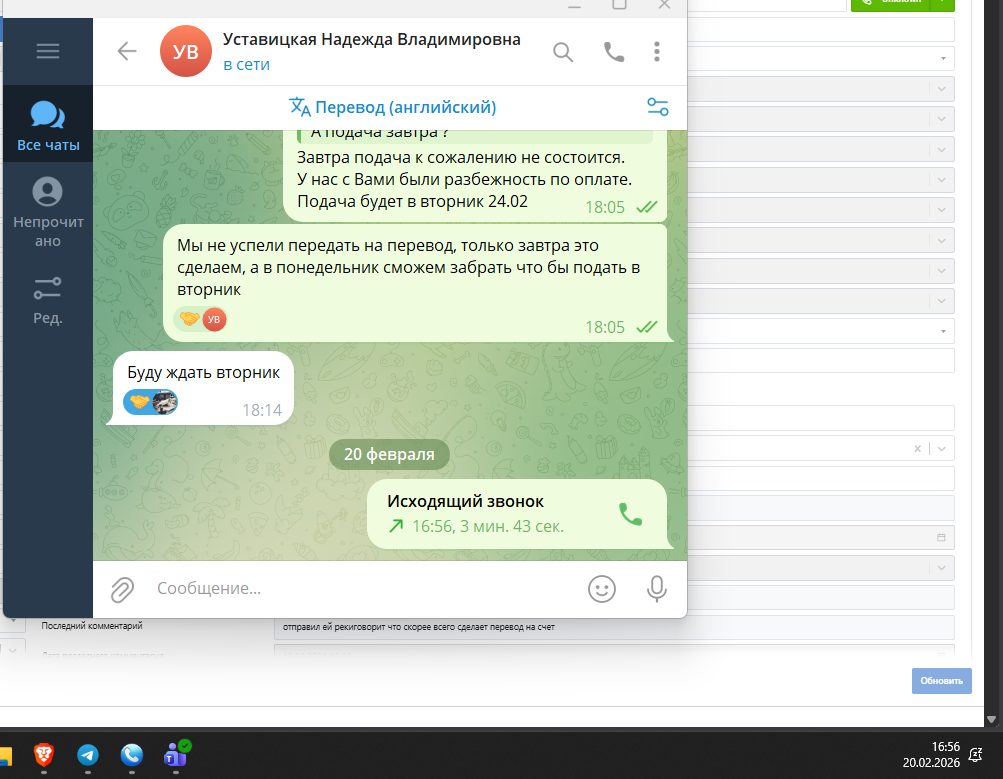The width and height of the screenshot is (1003, 779).
Task: Click Перевод (английский) translate bar
Action: click(393, 107)
